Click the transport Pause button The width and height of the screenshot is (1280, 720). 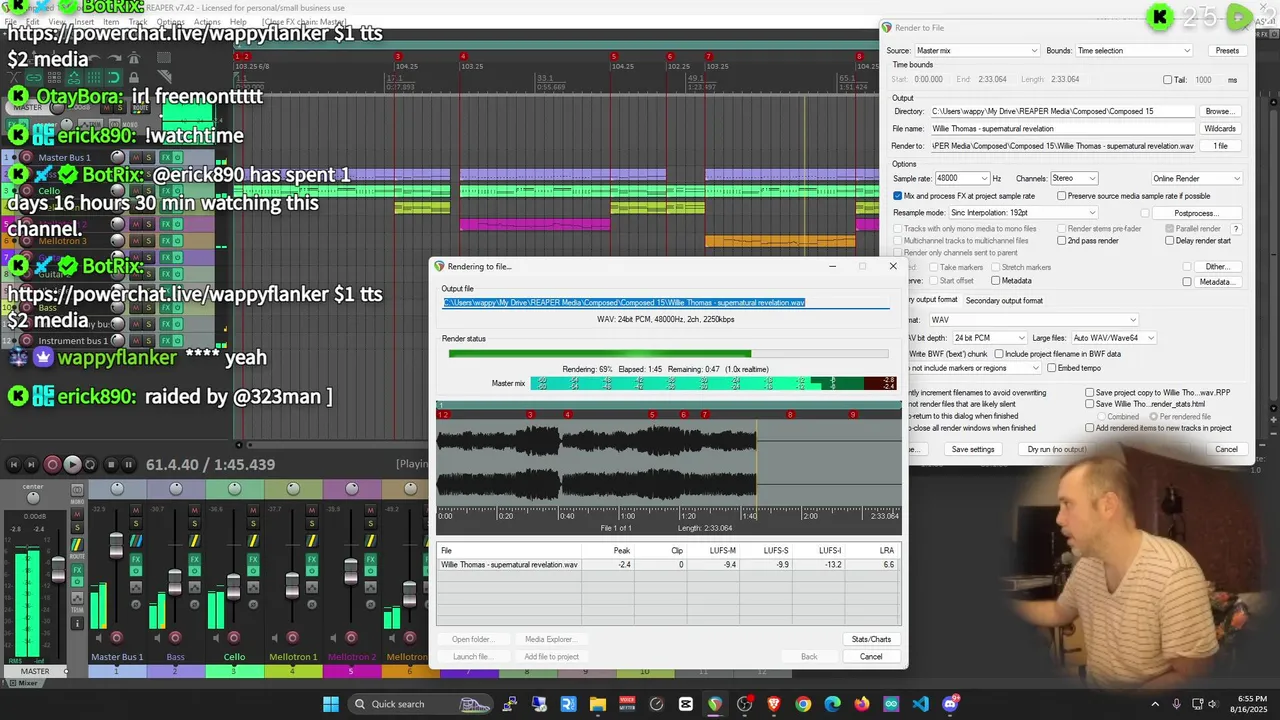click(129, 464)
